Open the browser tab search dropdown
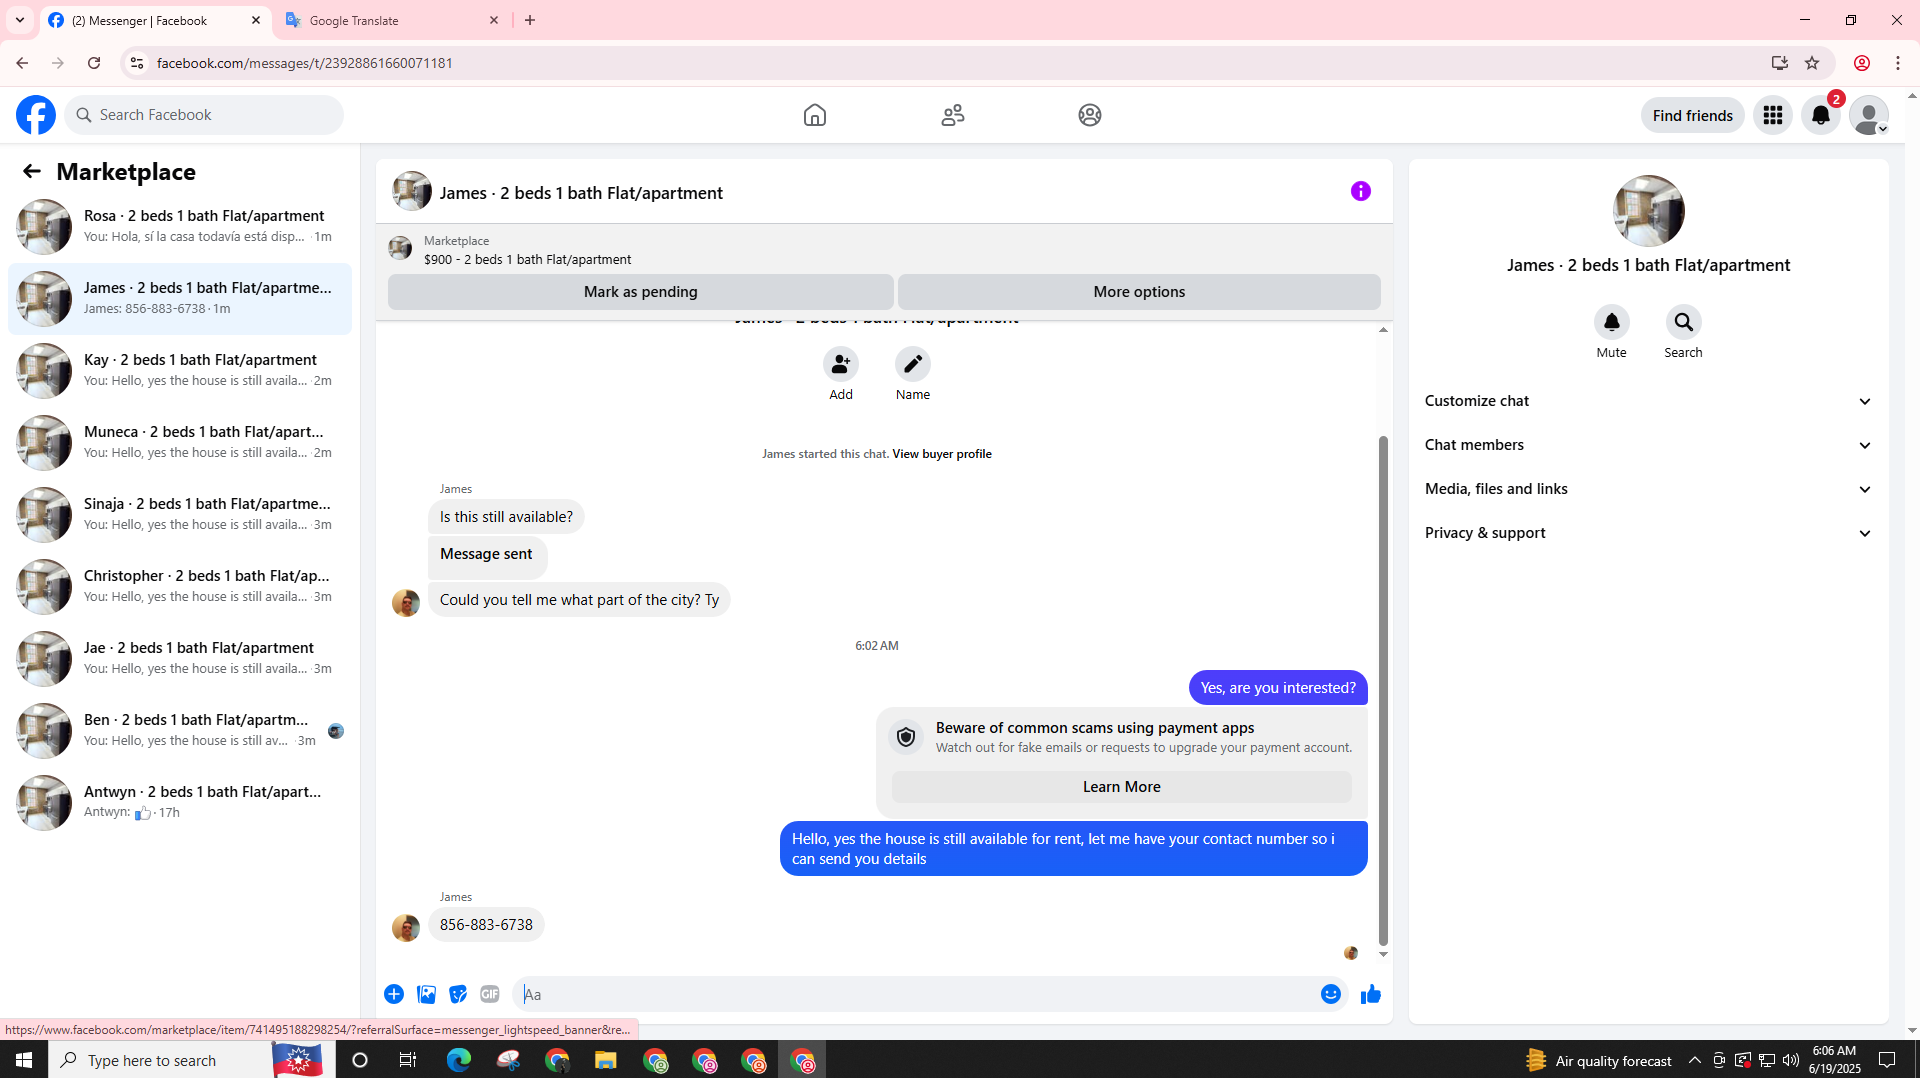 [20, 20]
